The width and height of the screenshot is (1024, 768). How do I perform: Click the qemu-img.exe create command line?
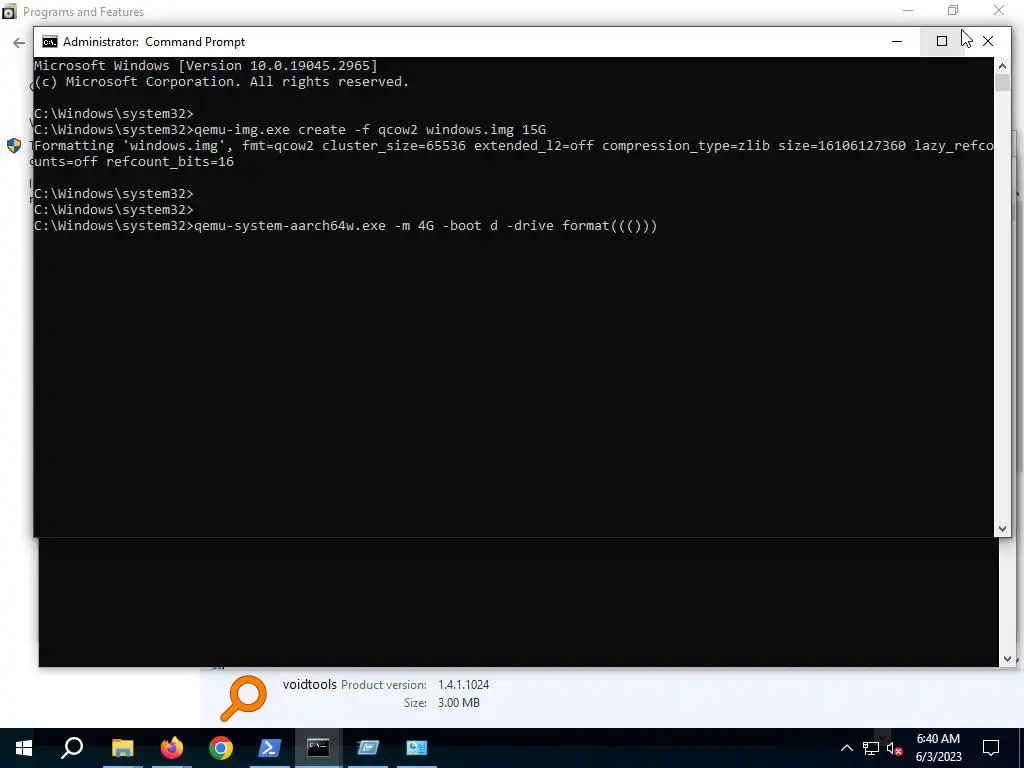point(290,129)
